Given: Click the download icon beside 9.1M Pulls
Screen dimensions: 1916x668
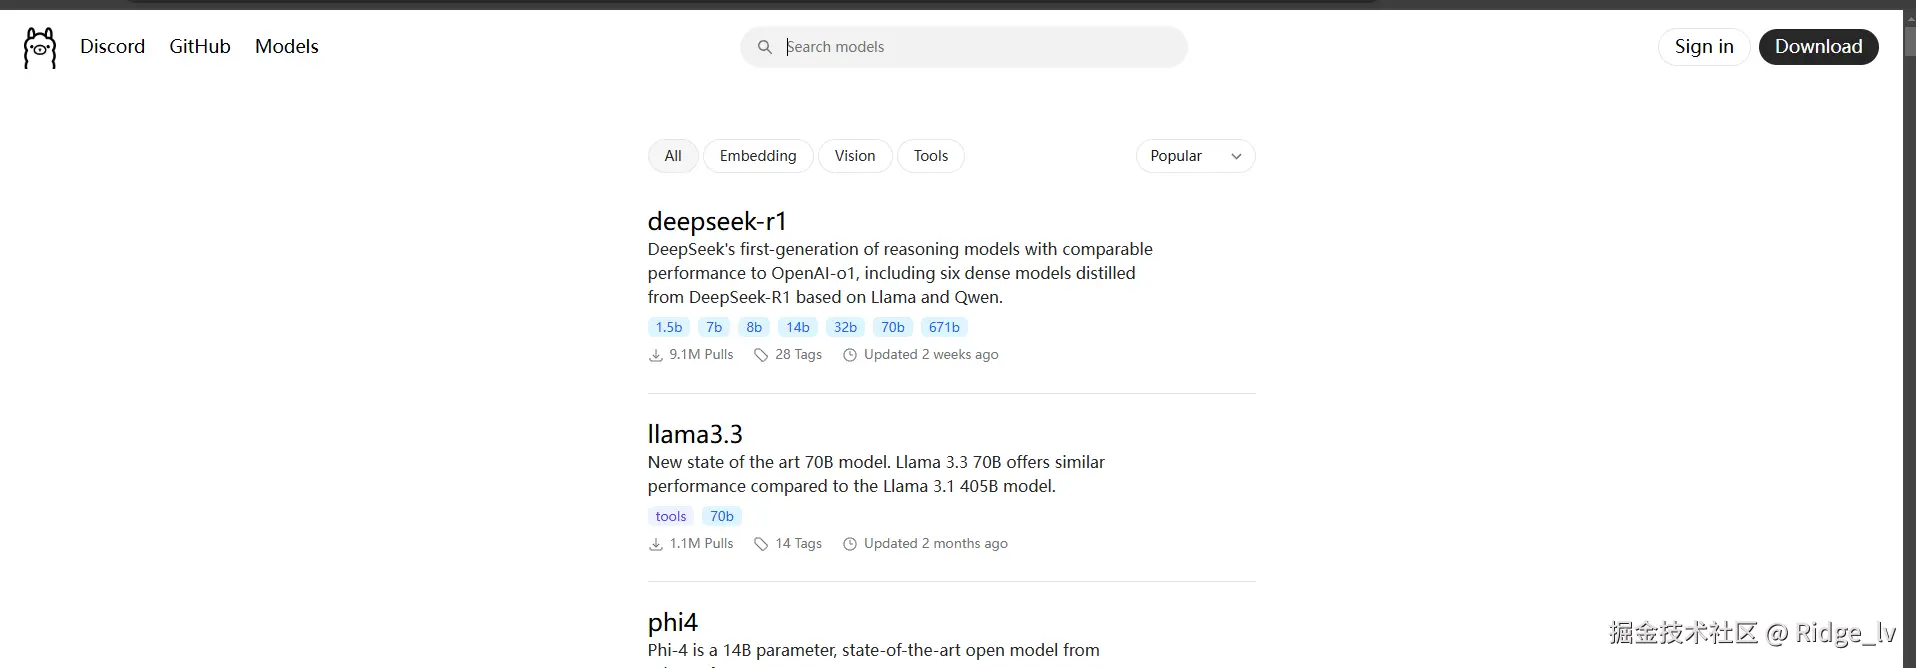Looking at the screenshot, I should pyautogui.click(x=656, y=355).
